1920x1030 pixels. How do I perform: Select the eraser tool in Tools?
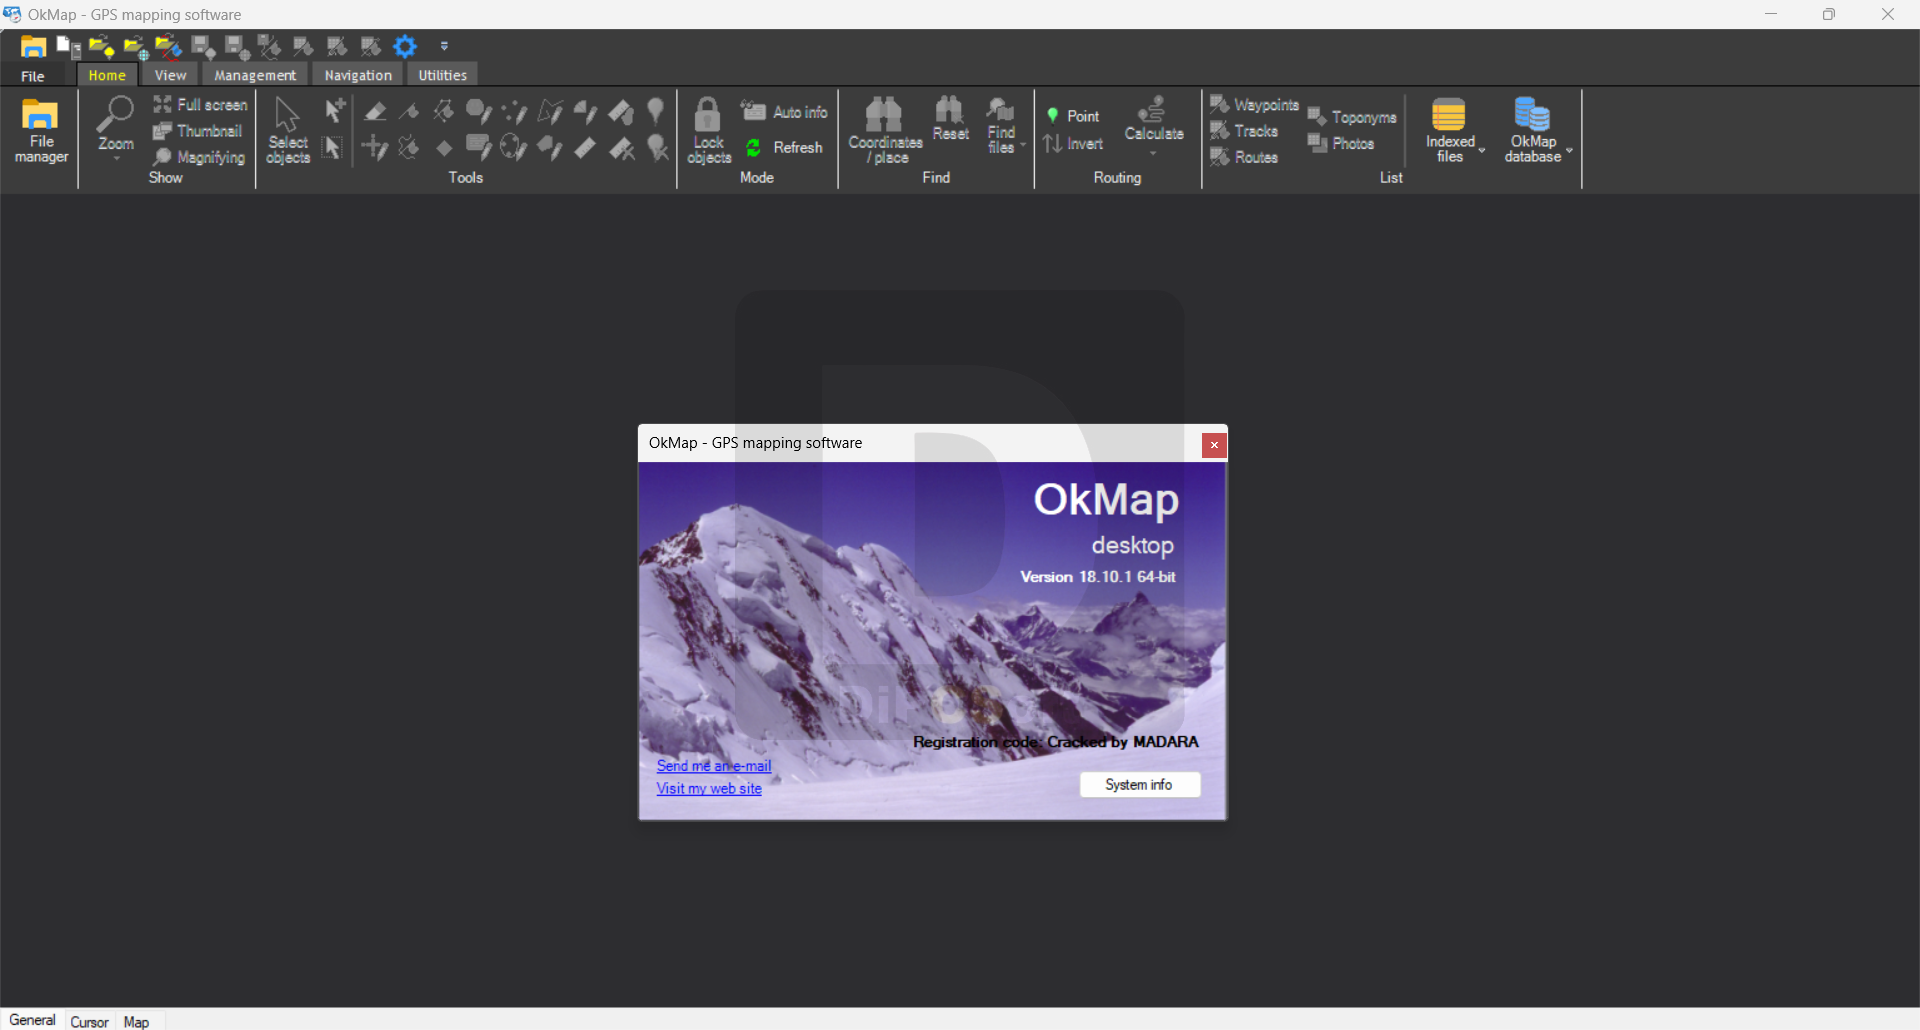pos(375,111)
